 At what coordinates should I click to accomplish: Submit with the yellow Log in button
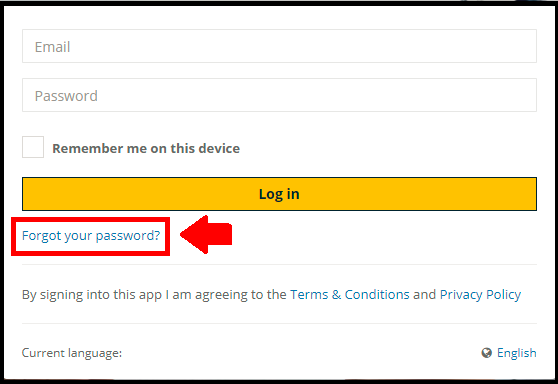[279, 194]
